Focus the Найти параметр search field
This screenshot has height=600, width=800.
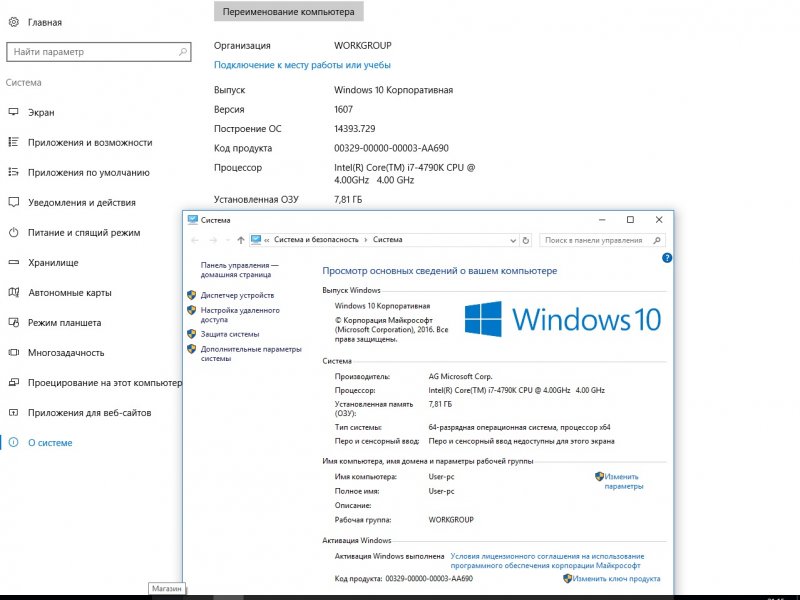point(99,52)
